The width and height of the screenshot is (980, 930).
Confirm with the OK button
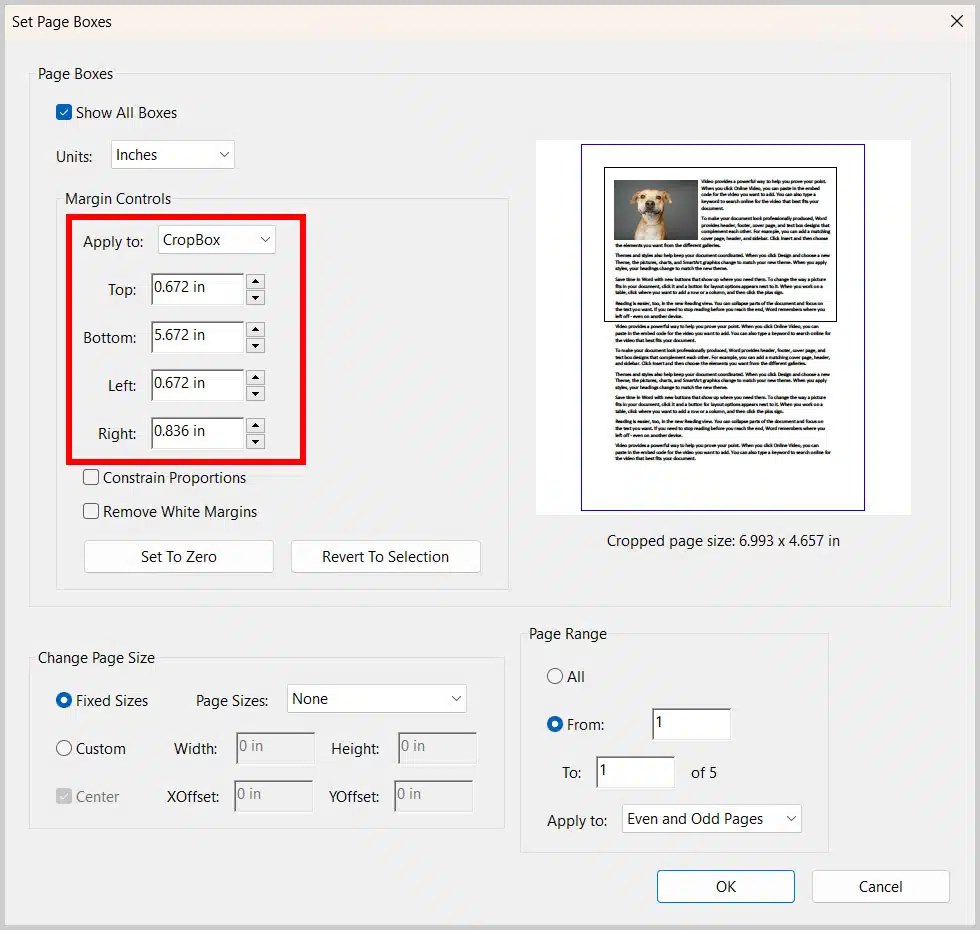[726, 886]
